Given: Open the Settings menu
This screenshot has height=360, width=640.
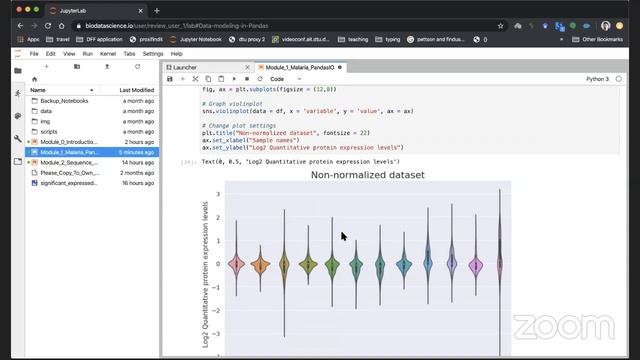Looking at the screenshot, I should (x=153, y=54).
